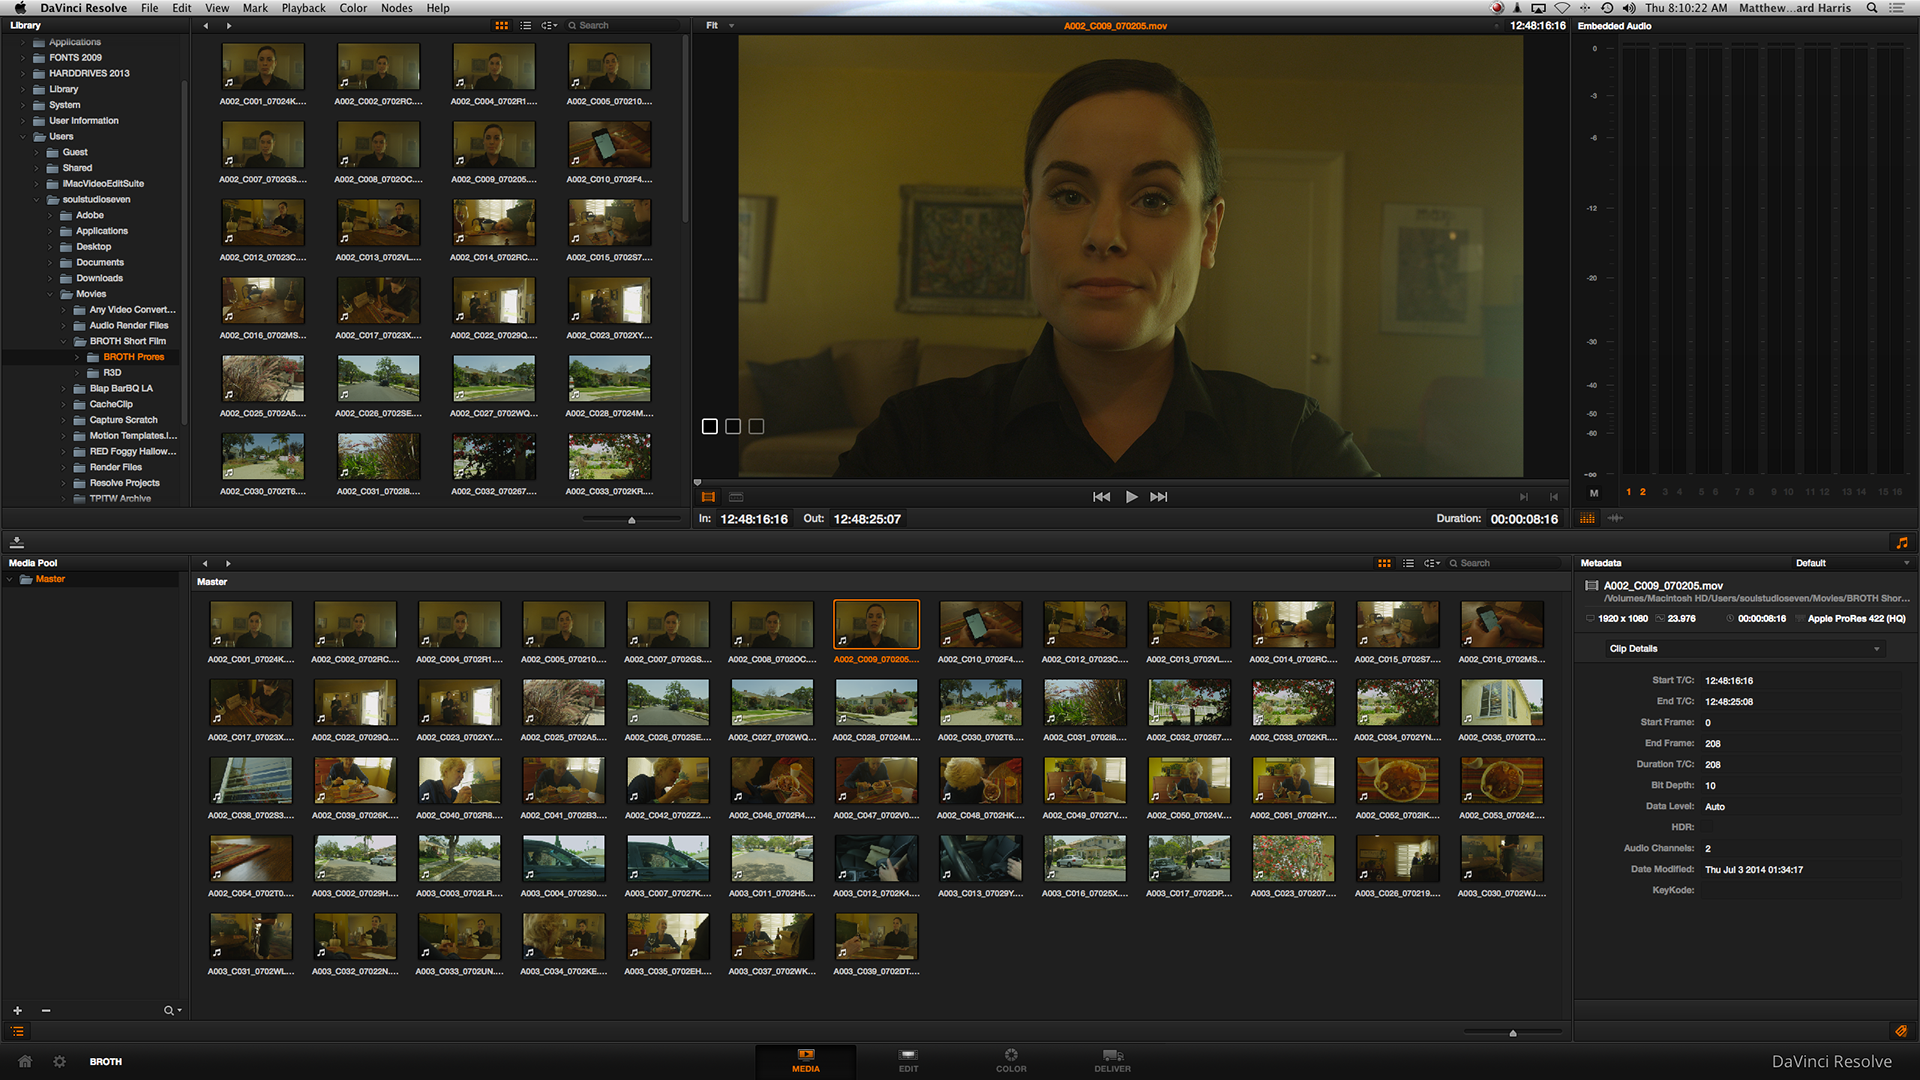Toggle the M audio mute button
This screenshot has width=1920, height=1080.
click(1594, 492)
